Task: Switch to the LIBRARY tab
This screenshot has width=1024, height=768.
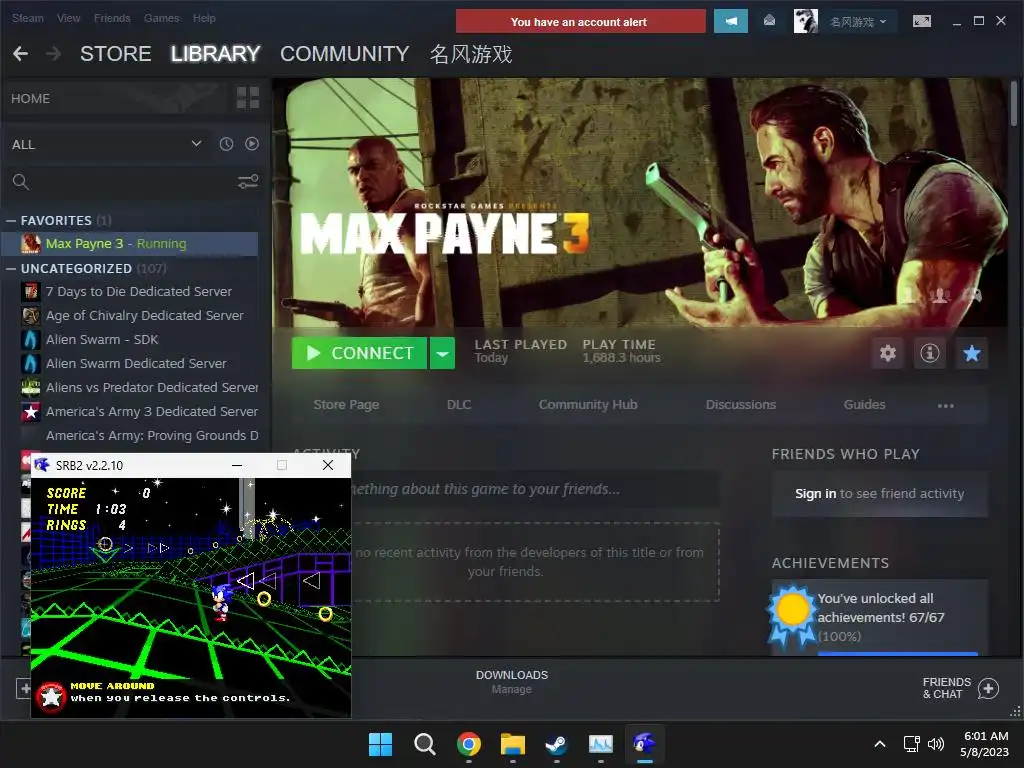Action: (216, 54)
